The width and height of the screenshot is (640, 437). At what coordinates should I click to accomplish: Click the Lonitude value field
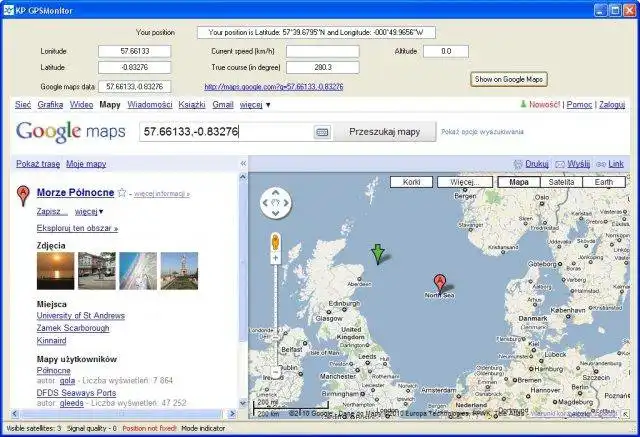point(135,51)
